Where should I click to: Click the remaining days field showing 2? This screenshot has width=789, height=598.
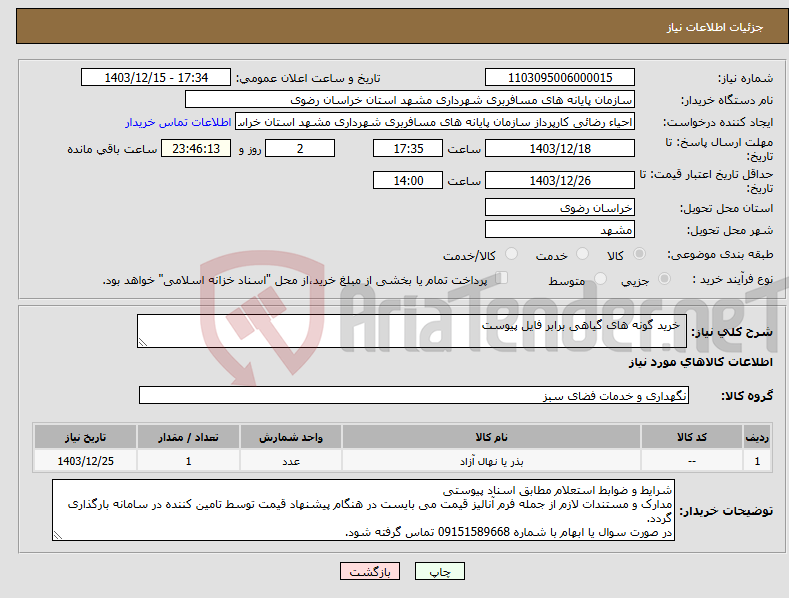(300, 148)
